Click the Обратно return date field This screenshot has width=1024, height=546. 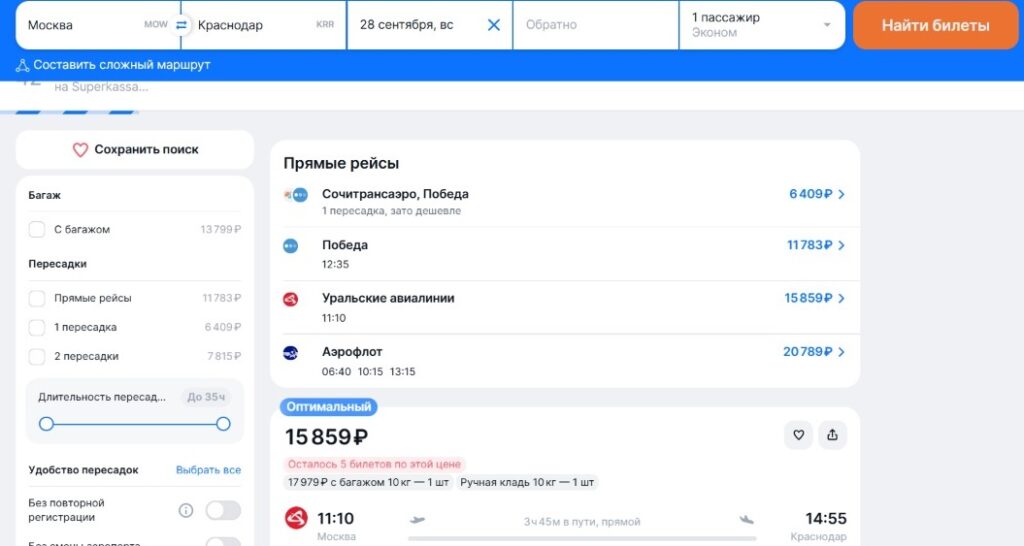pyautogui.click(x=596, y=25)
